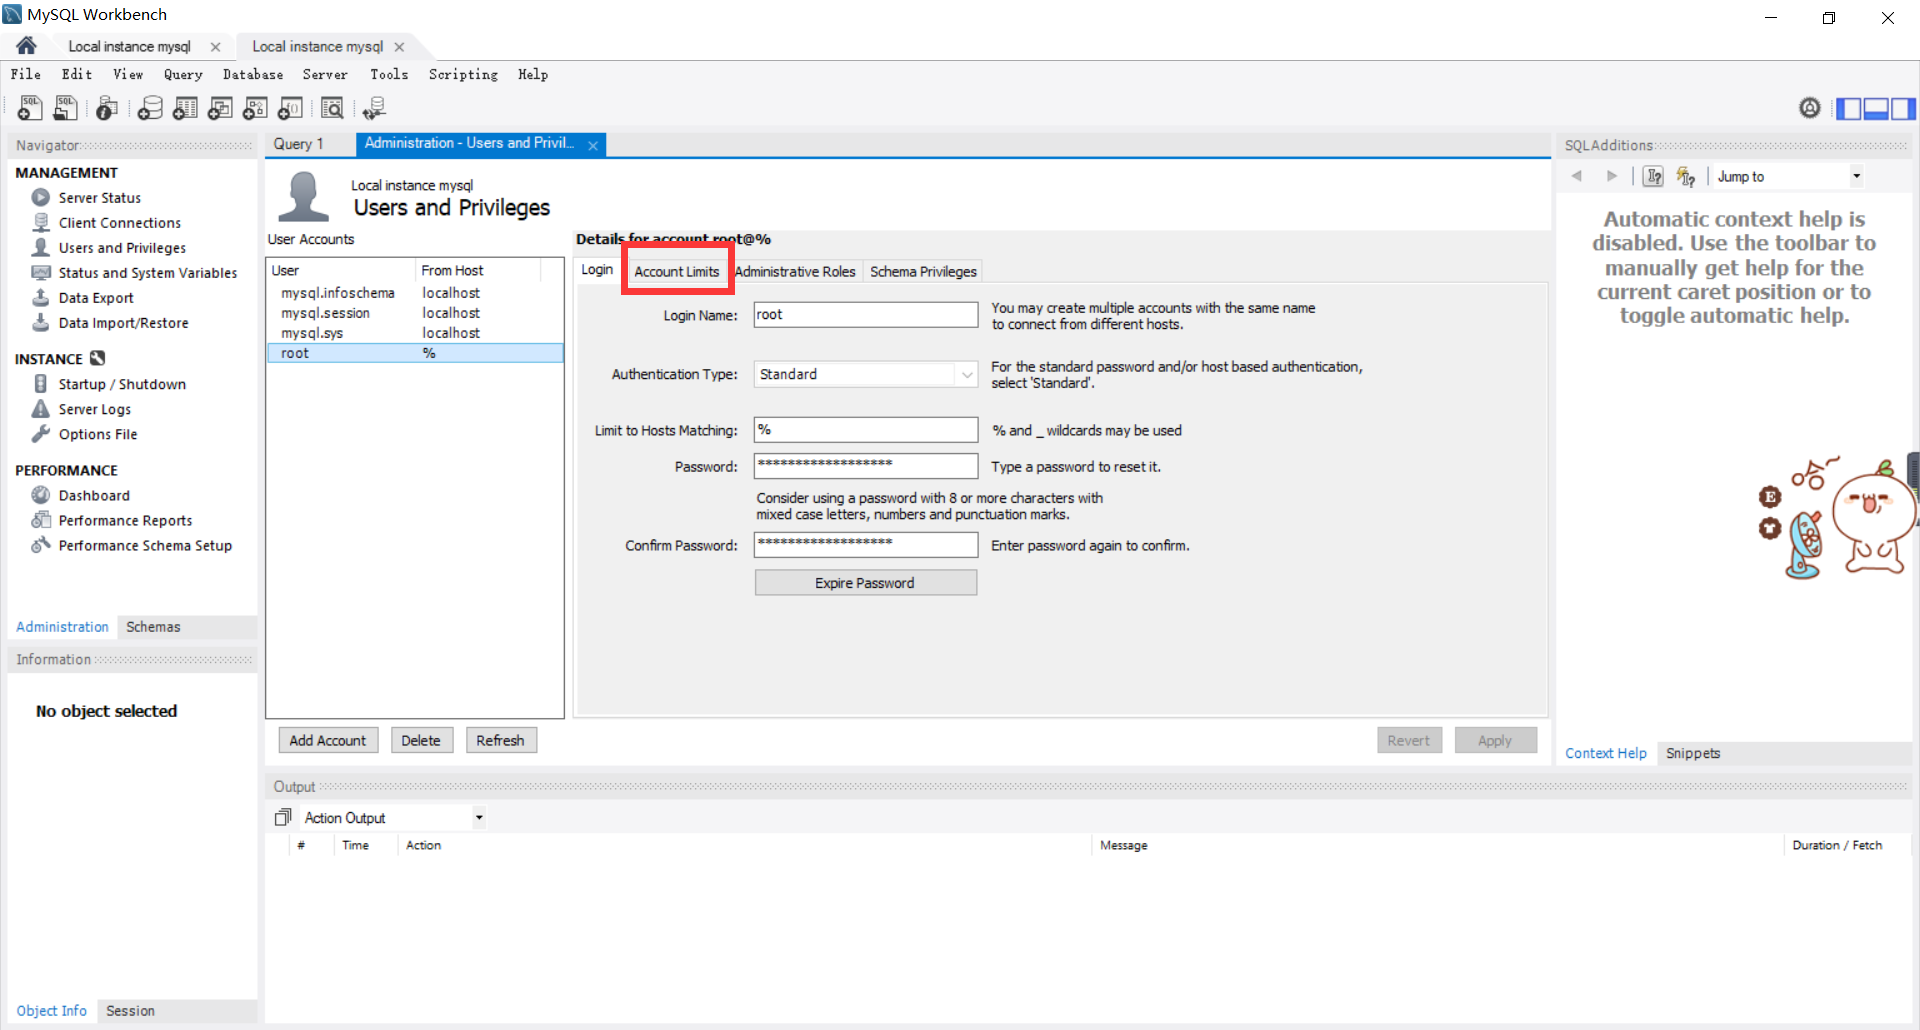Open the preferences gear icon
The width and height of the screenshot is (1920, 1030).
[1809, 108]
